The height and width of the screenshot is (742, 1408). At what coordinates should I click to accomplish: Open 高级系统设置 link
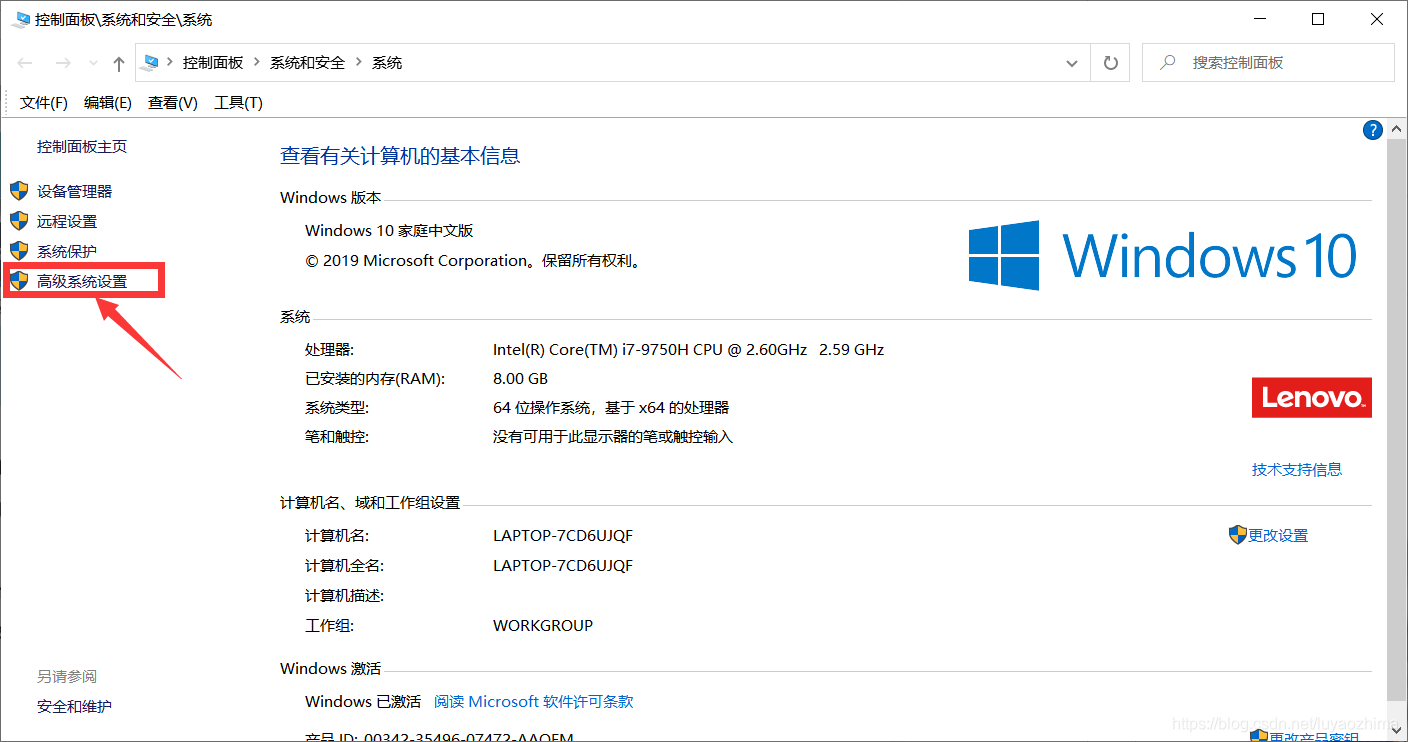tap(82, 281)
